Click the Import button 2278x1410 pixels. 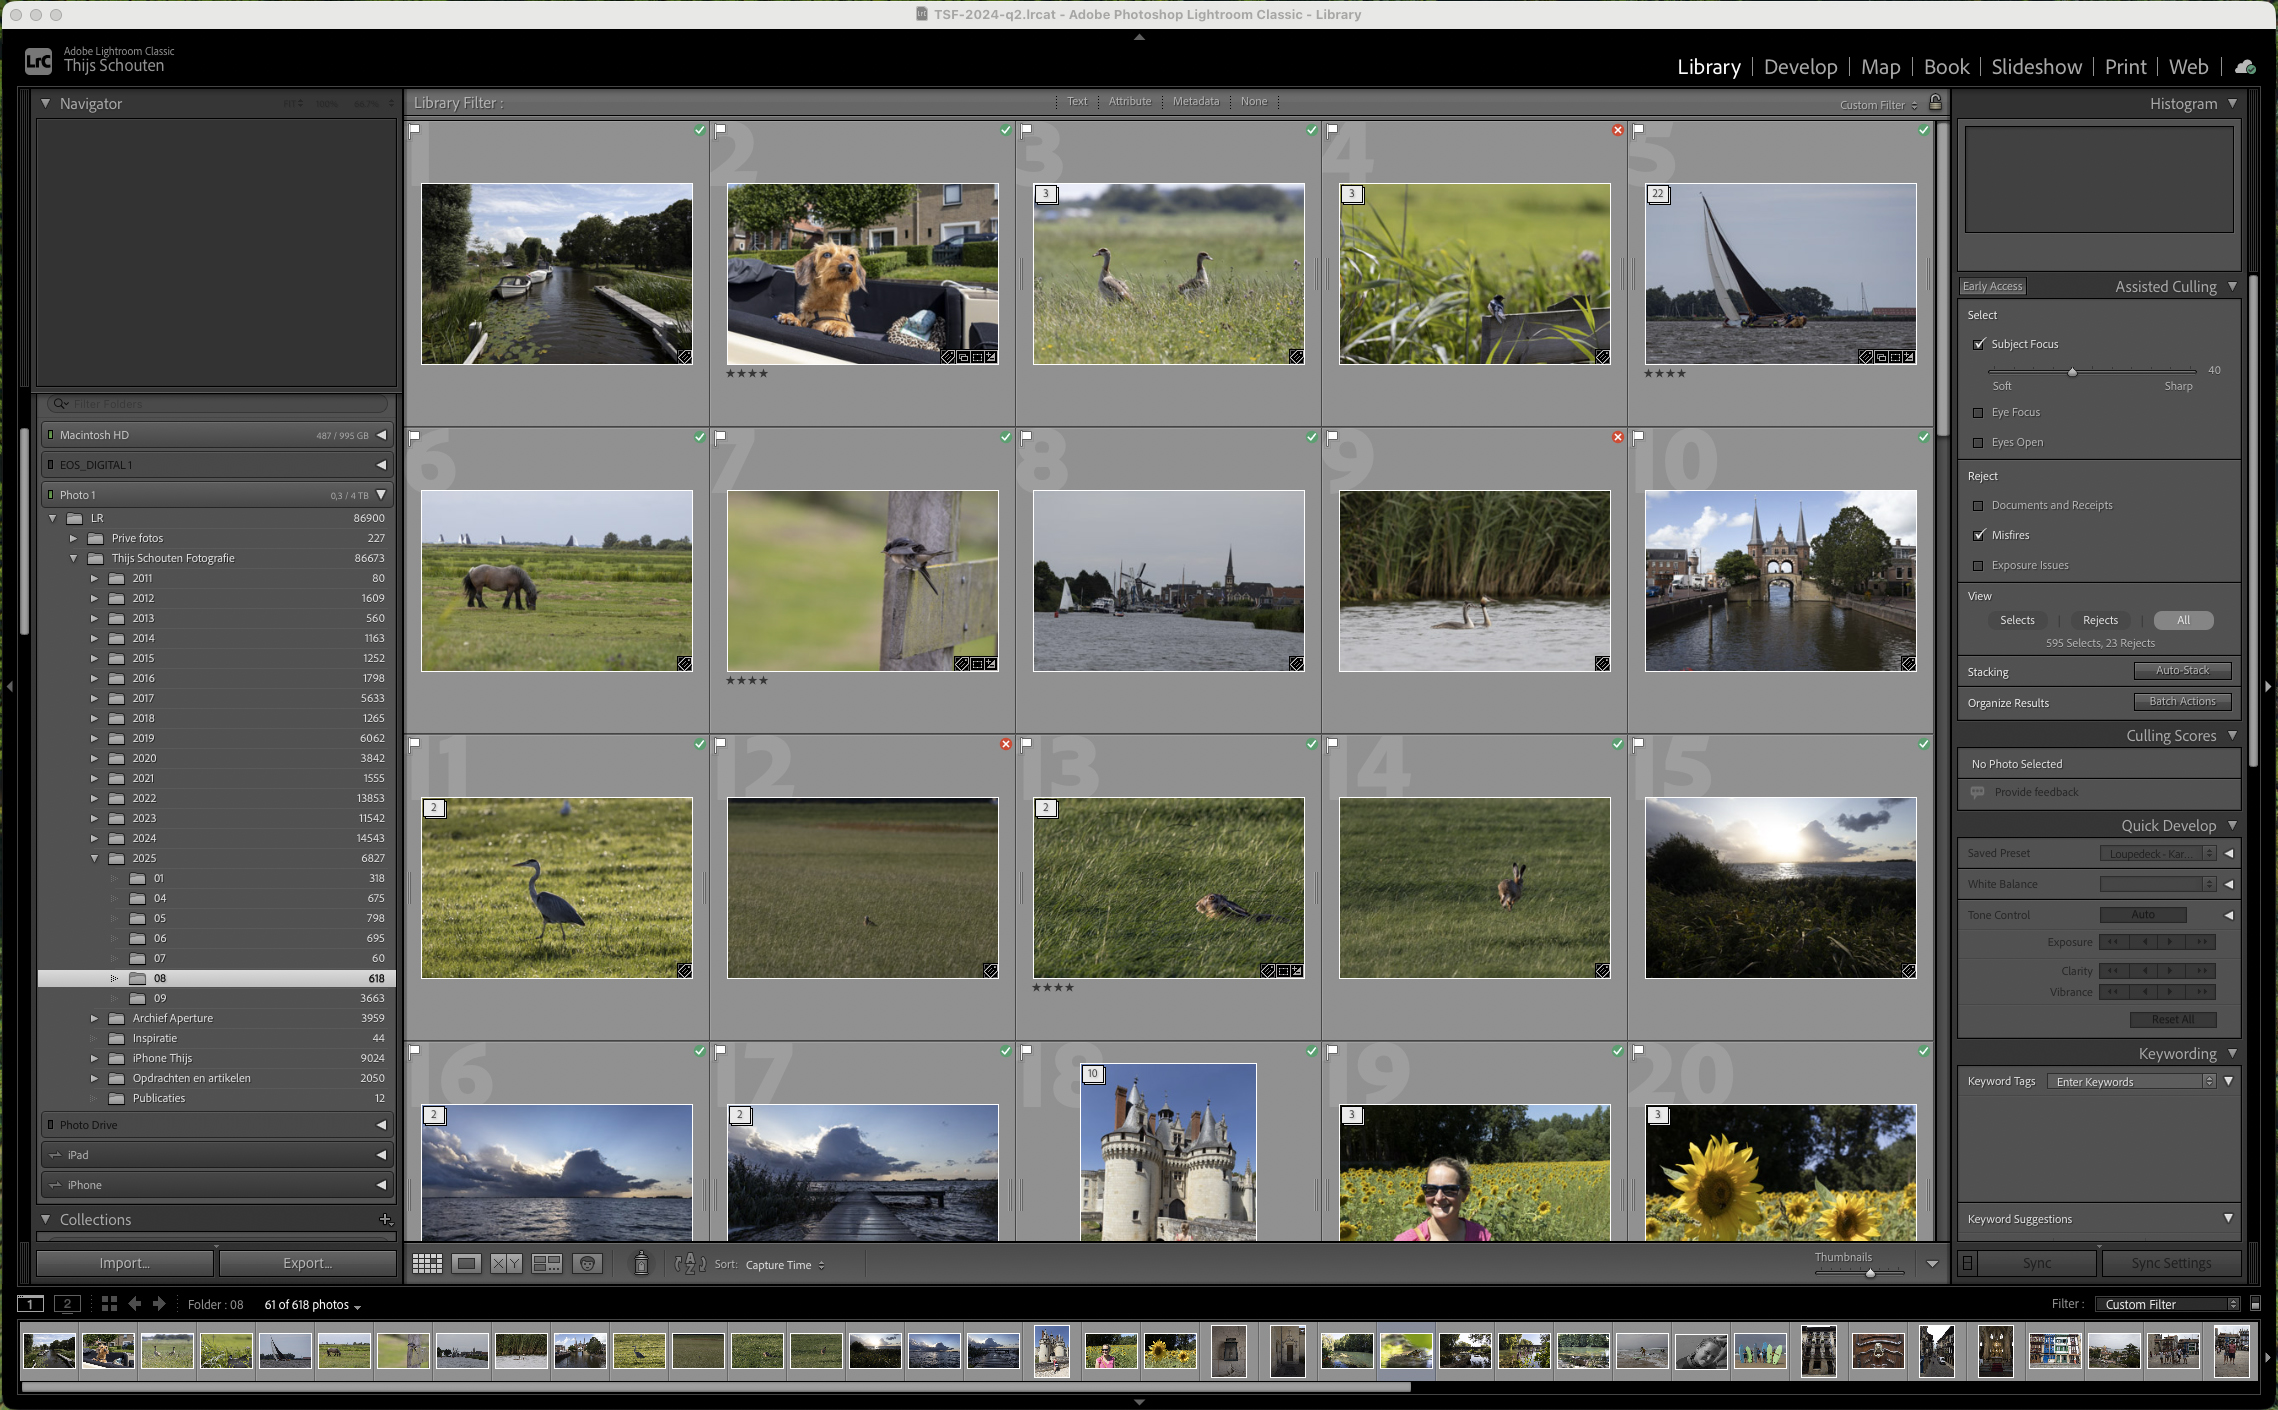125,1263
